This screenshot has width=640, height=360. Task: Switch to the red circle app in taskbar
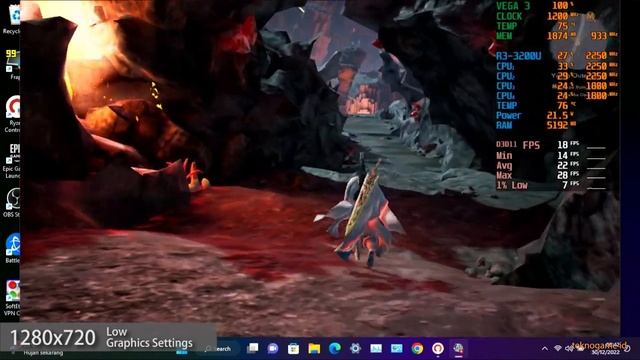438,348
